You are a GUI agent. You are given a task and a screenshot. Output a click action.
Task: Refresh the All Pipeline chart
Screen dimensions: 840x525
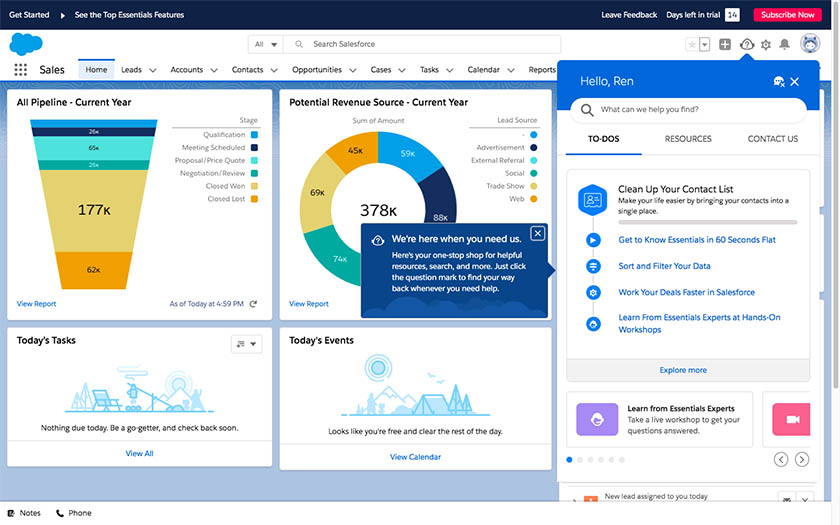point(253,304)
